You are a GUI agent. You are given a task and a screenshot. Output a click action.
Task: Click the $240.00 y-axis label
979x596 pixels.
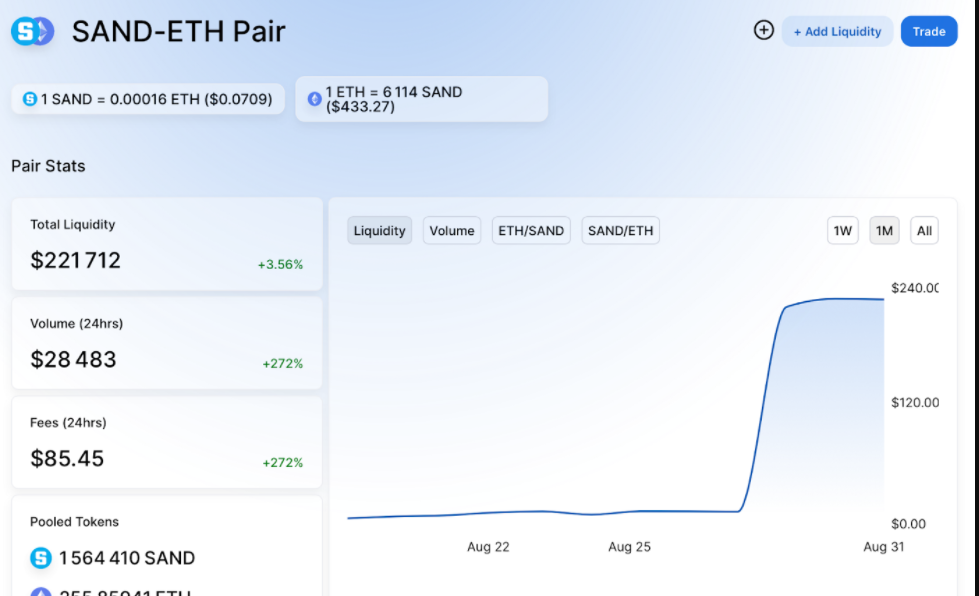915,288
